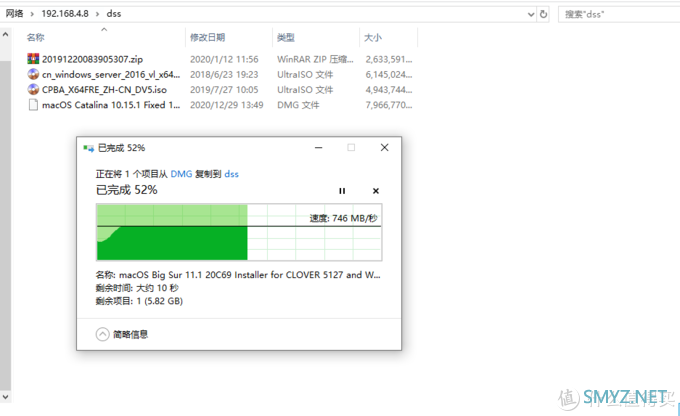Open the dss destination folder link
Image resolution: width=680 pixels, height=416 pixels.
[x=232, y=174]
